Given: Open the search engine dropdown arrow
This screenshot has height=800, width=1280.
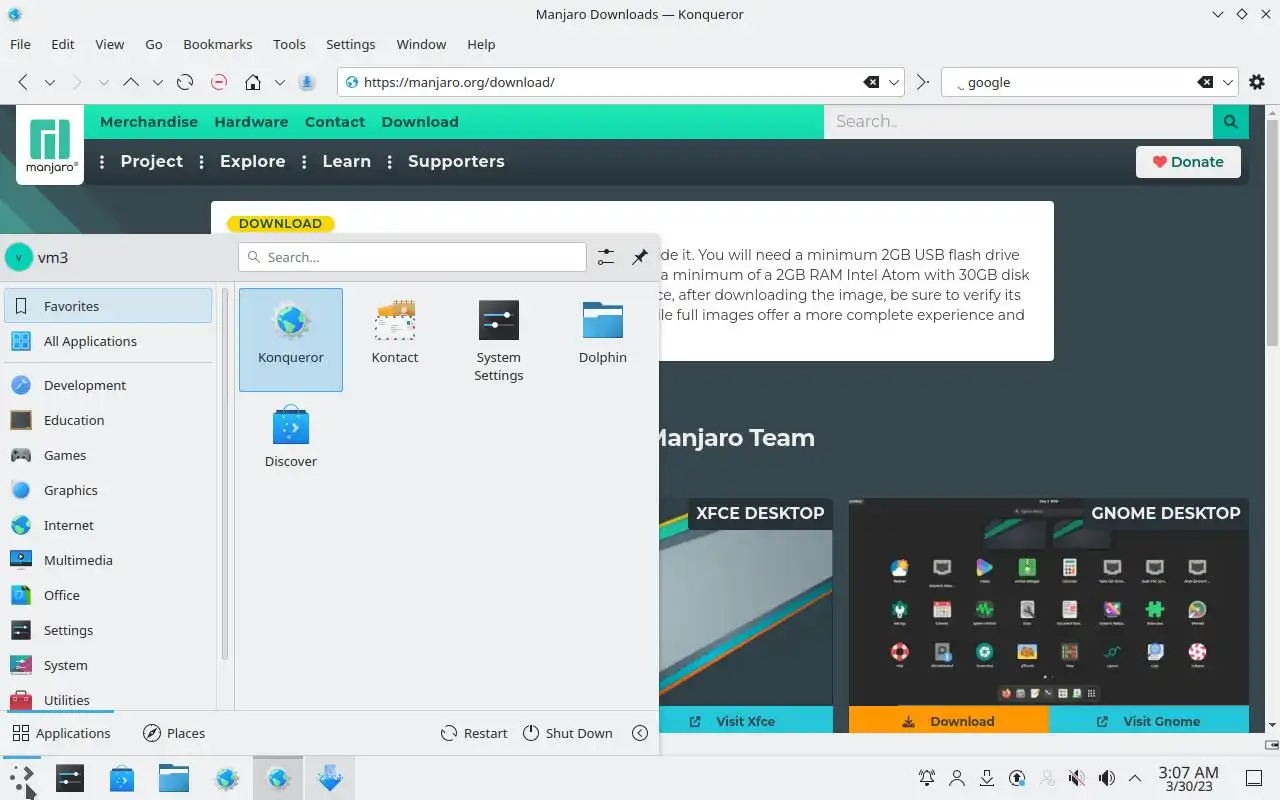Looking at the screenshot, I should coord(1228,82).
